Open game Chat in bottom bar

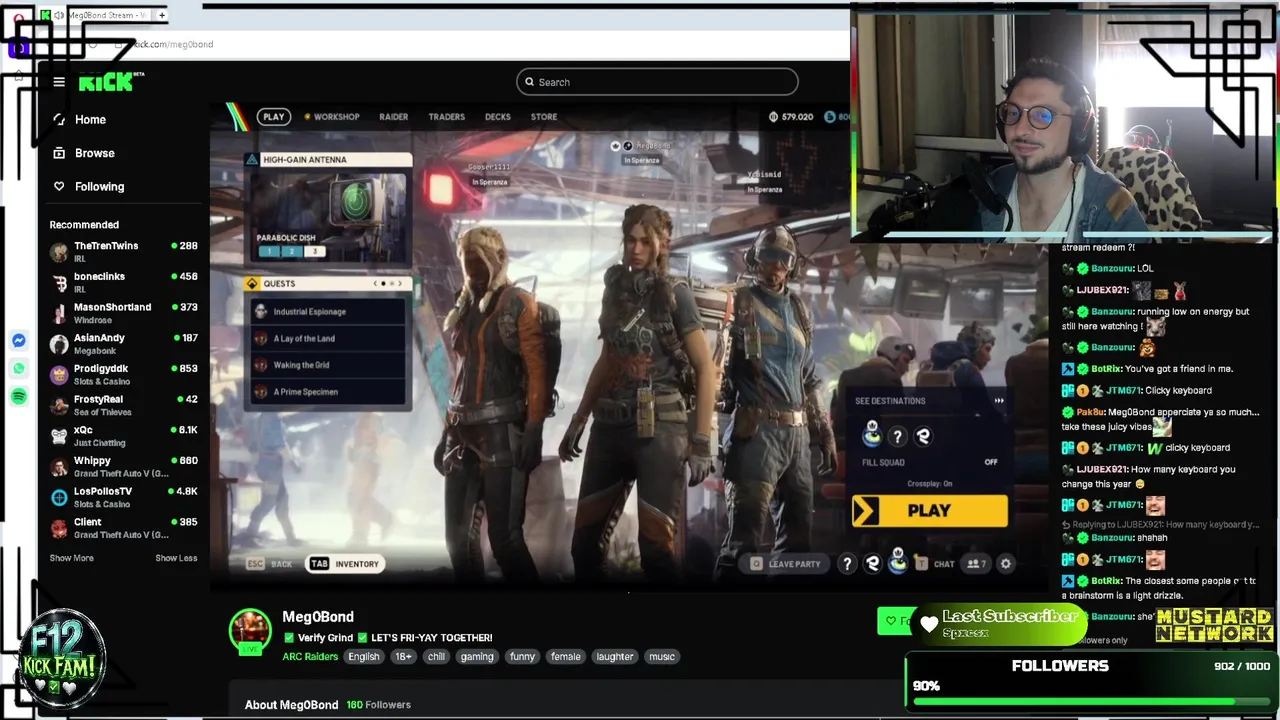coord(935,564)
